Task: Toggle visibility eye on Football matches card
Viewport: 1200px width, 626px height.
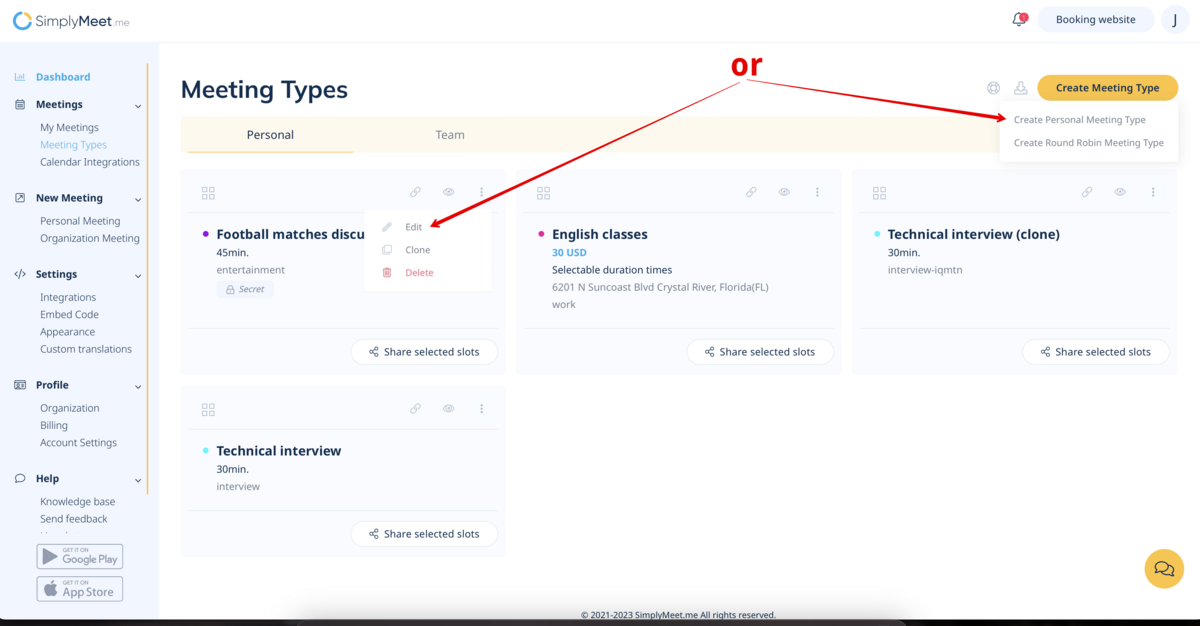Action: coord(449,192)
